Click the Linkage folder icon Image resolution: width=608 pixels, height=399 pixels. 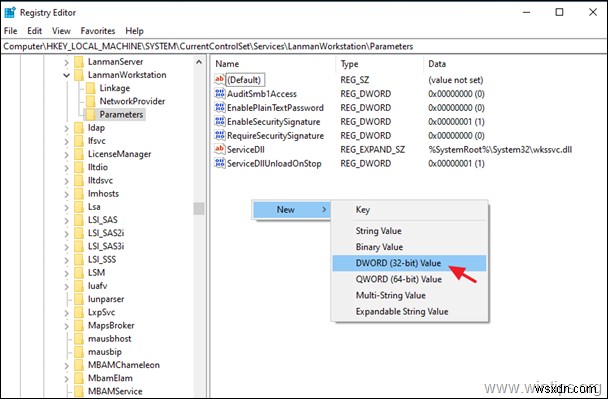(x=90, y=88)
